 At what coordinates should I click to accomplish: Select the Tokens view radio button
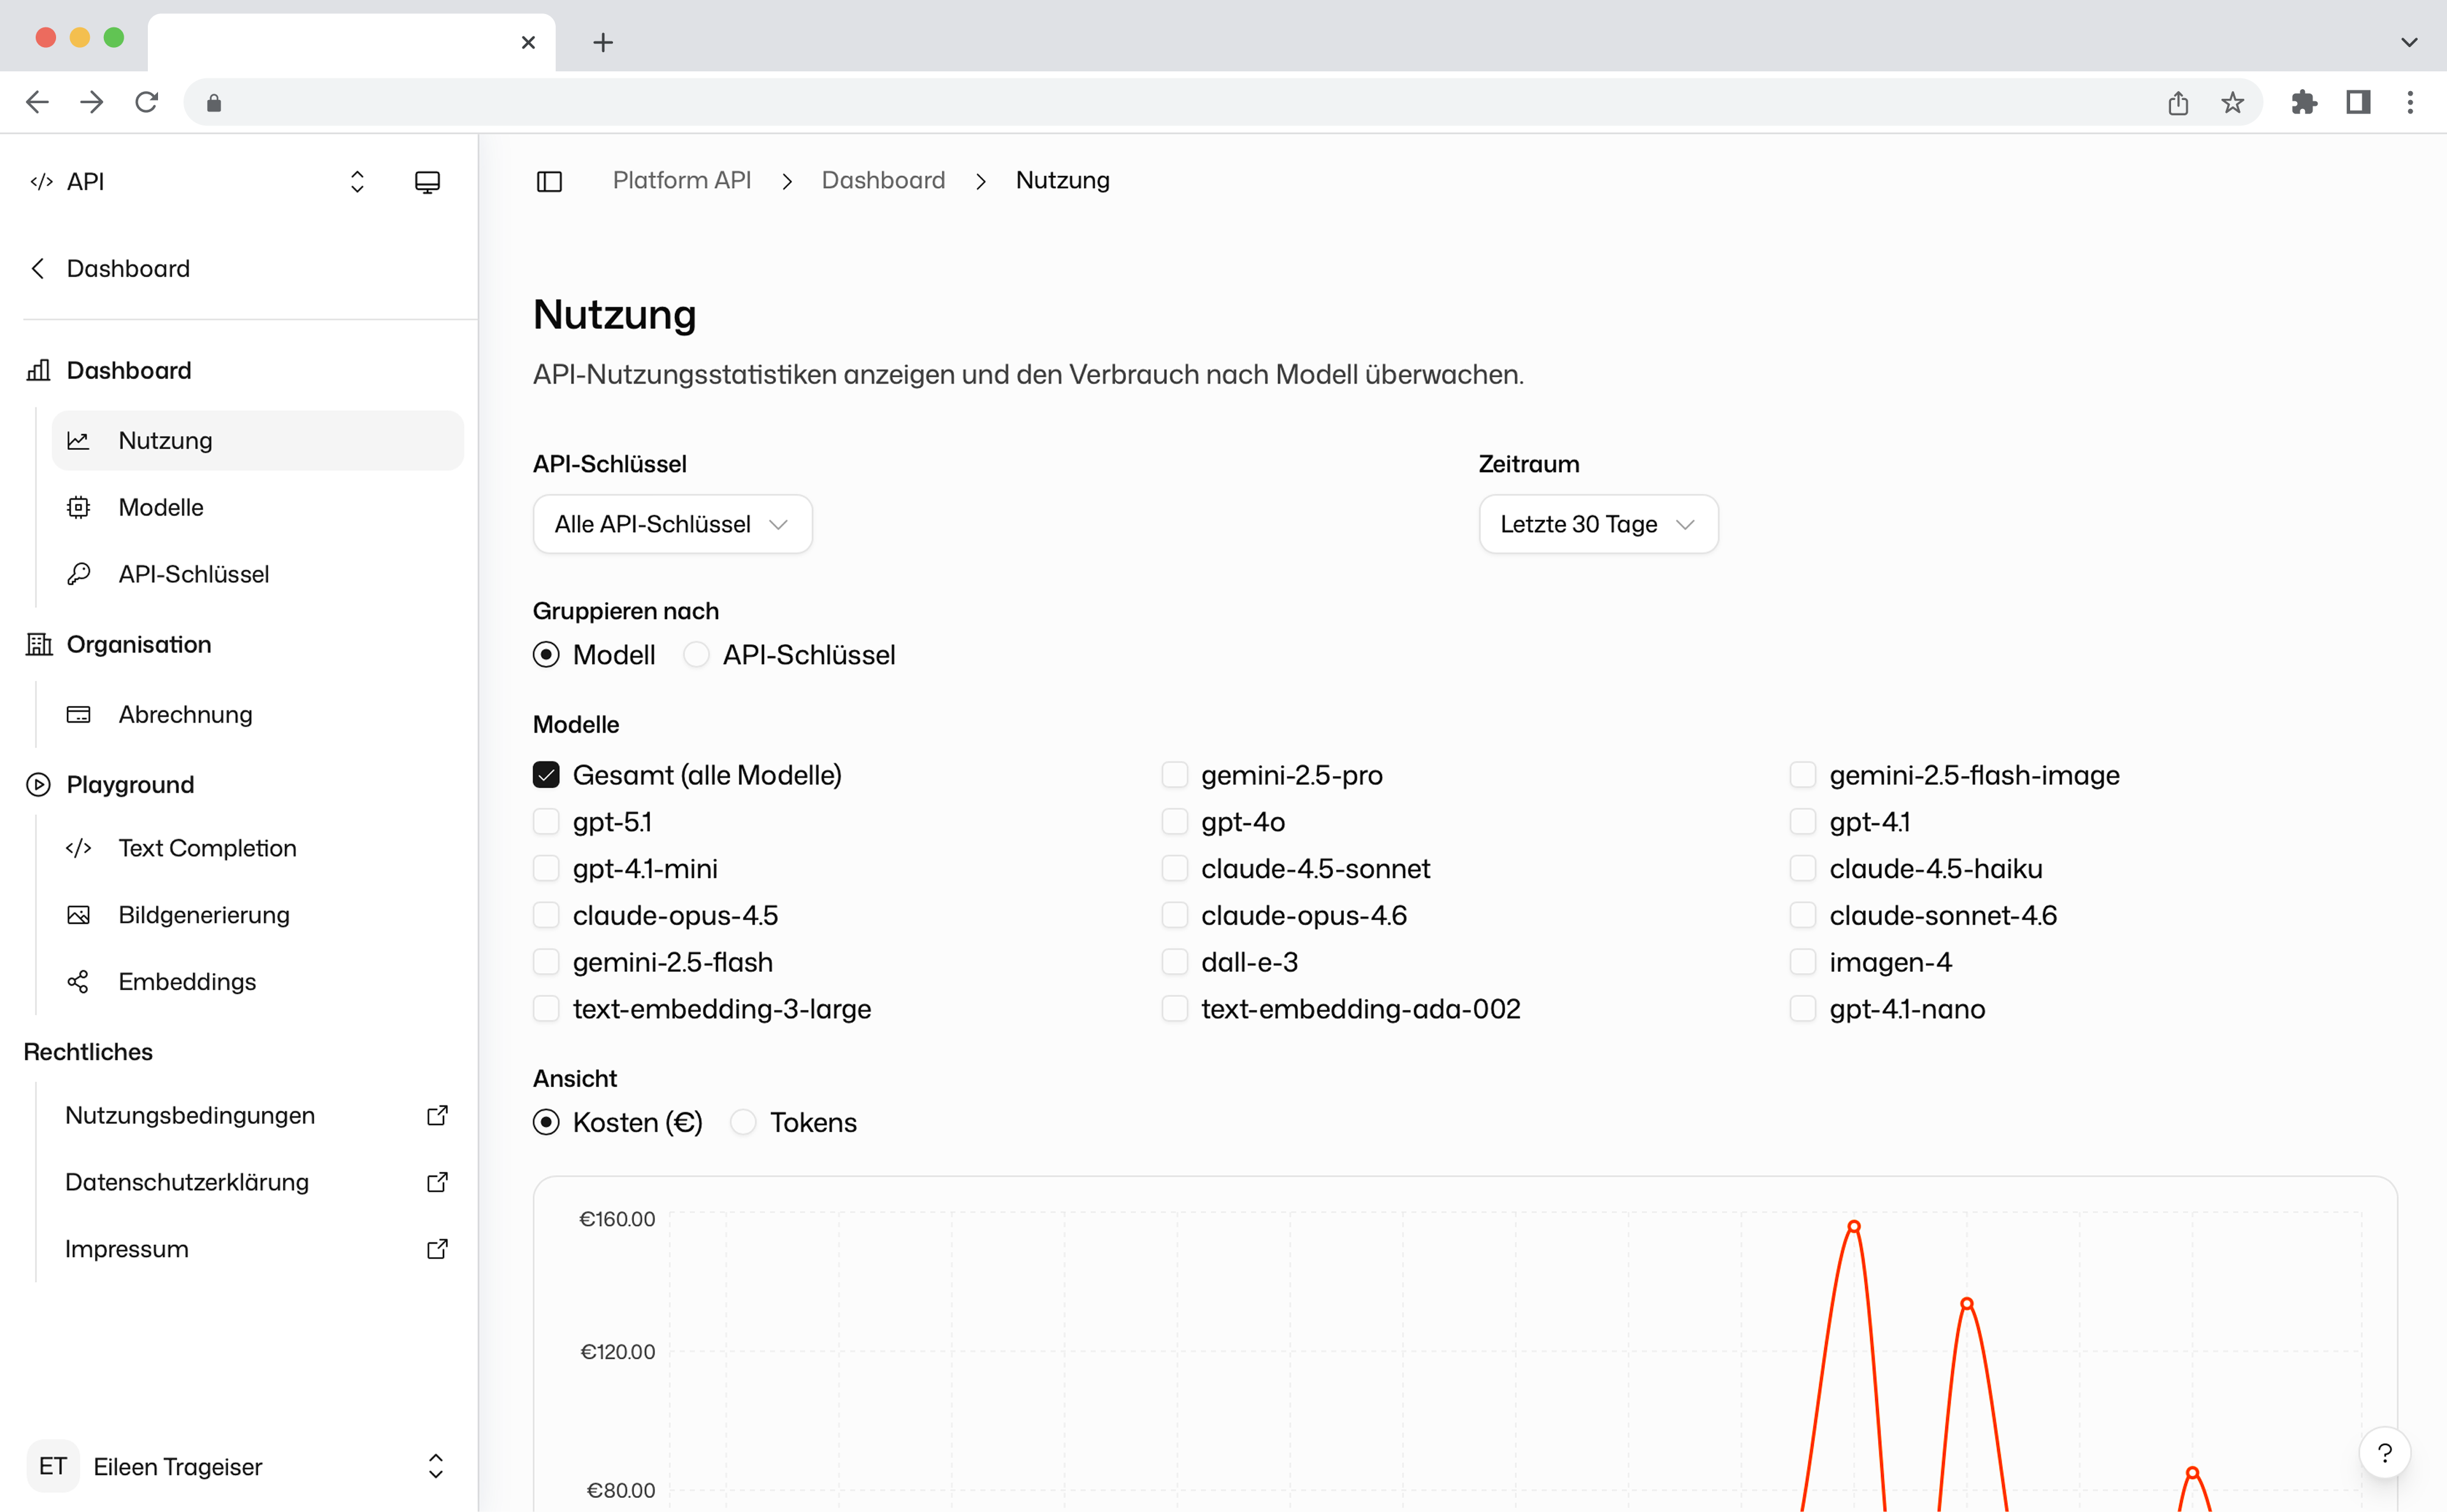[743, 1122]
